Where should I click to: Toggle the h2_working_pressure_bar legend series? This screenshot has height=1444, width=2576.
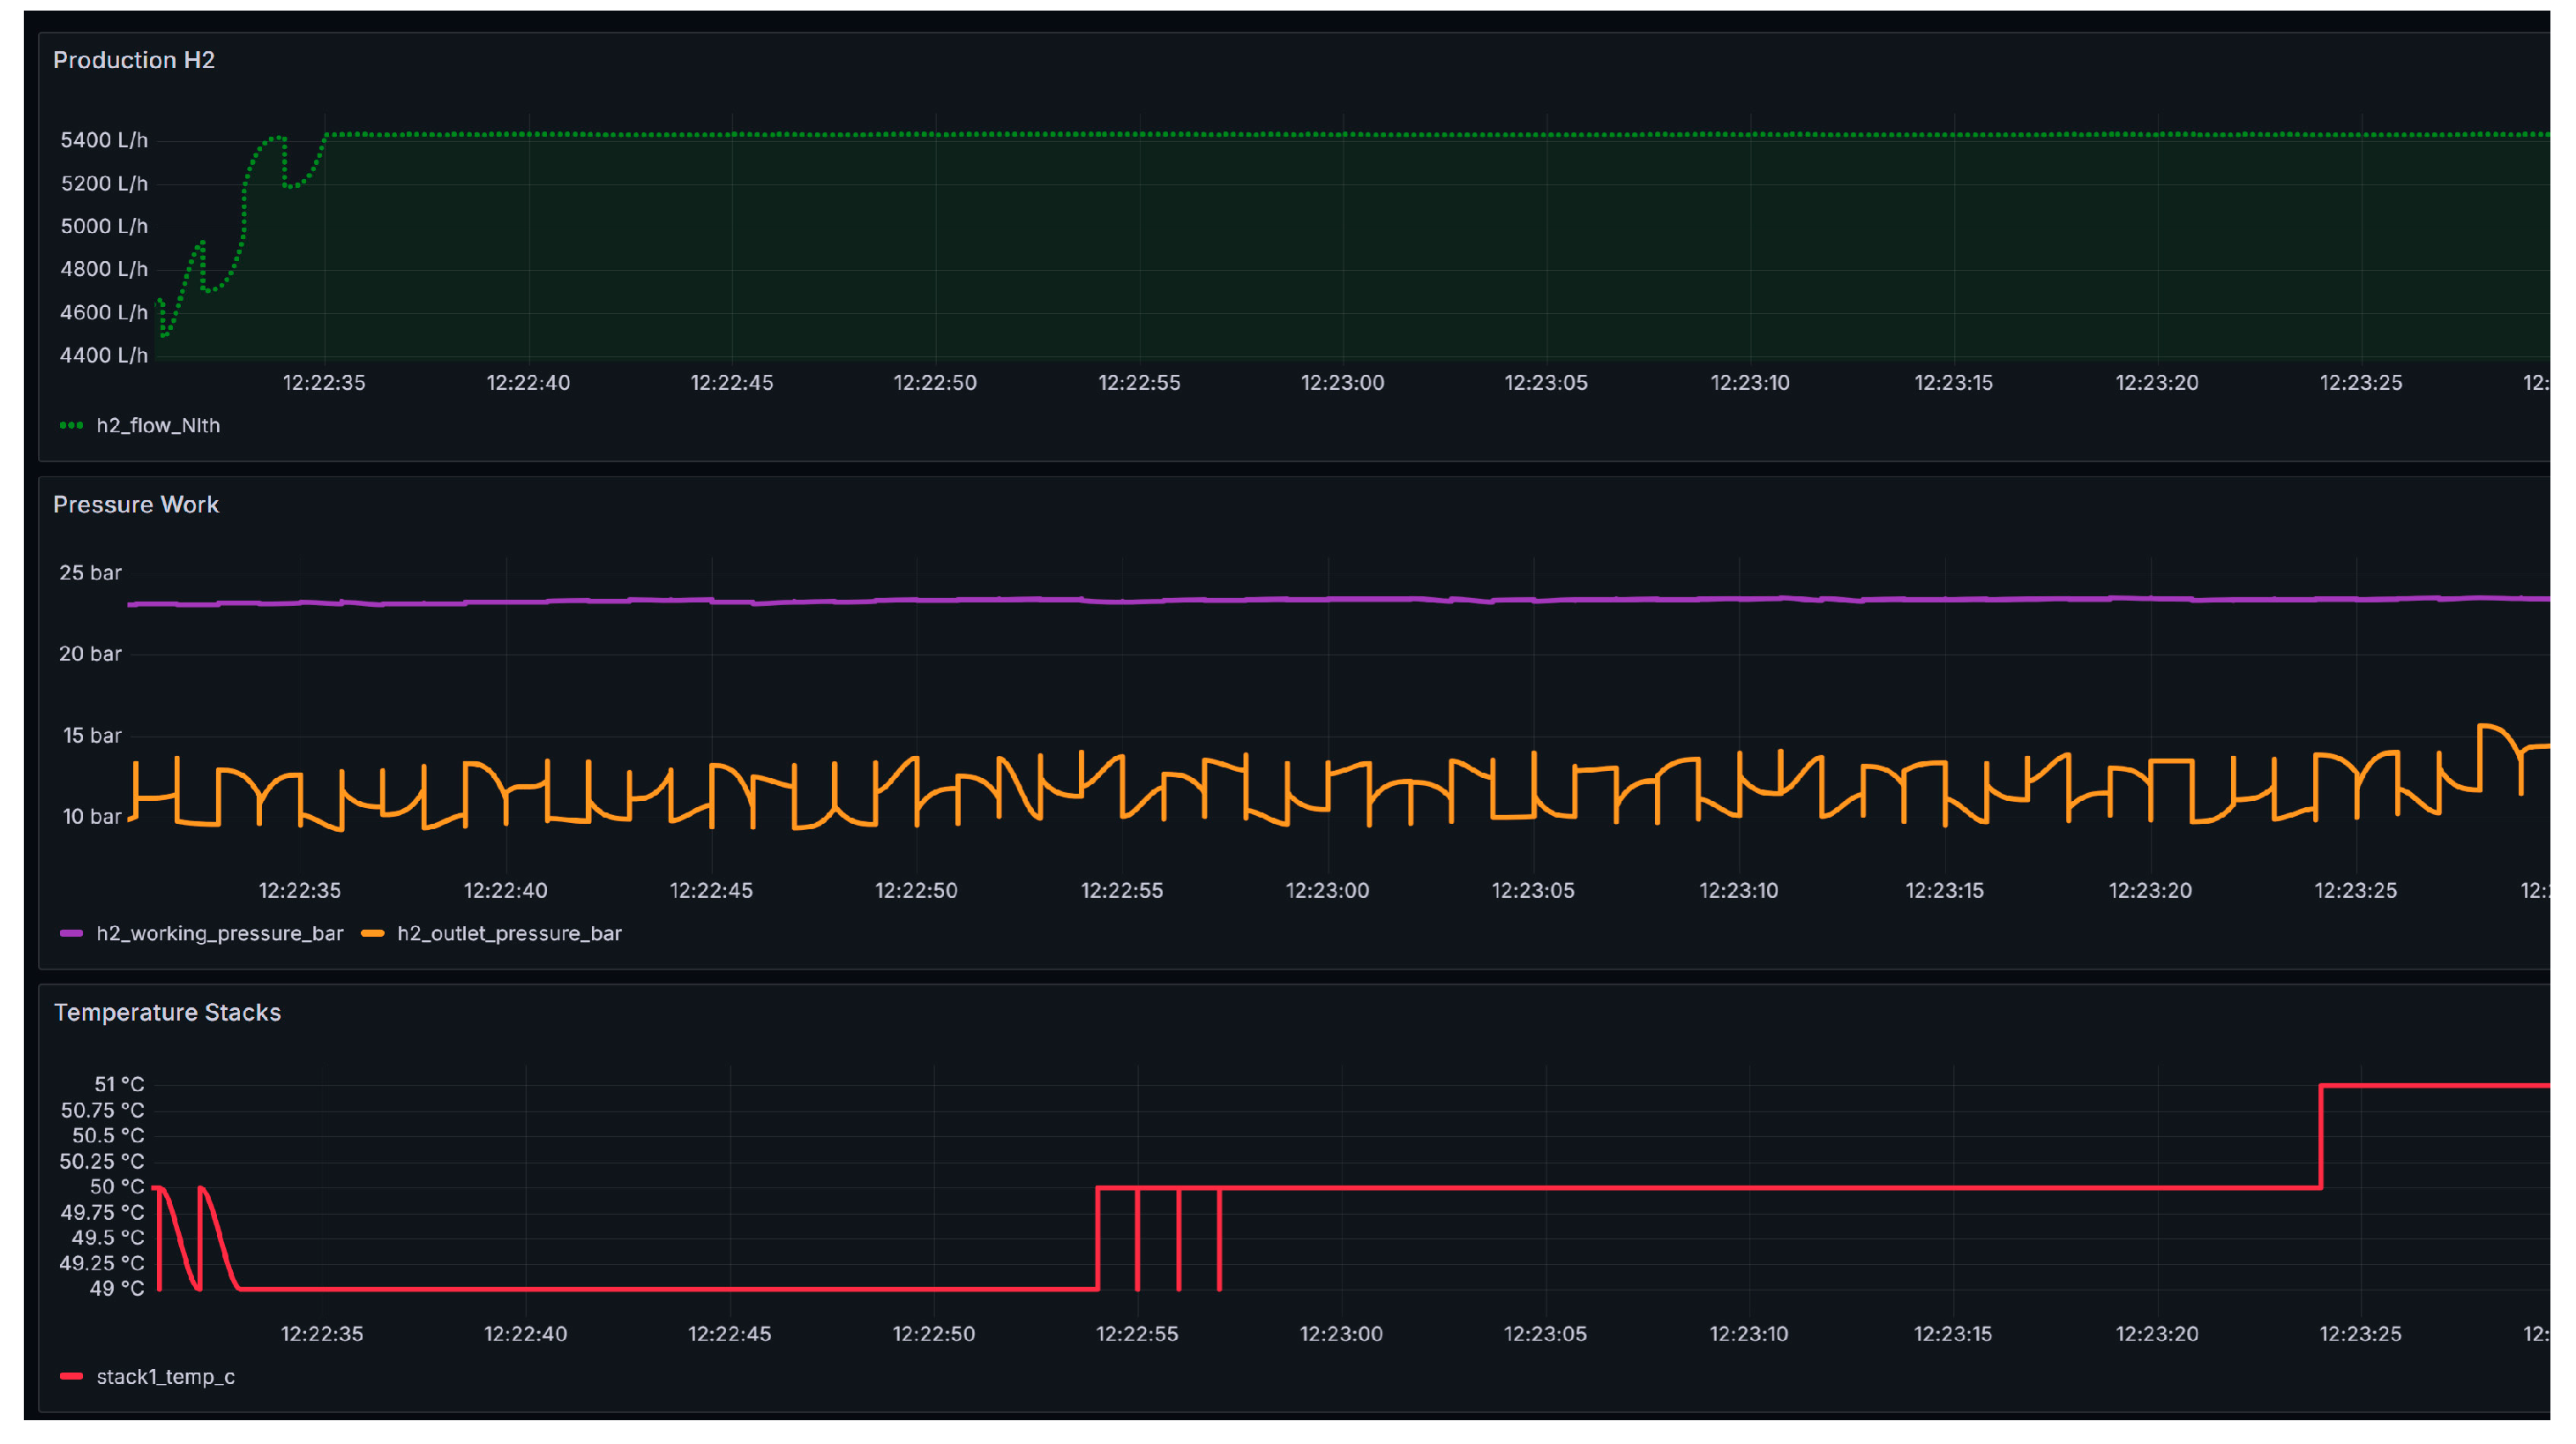pos(219,933)
